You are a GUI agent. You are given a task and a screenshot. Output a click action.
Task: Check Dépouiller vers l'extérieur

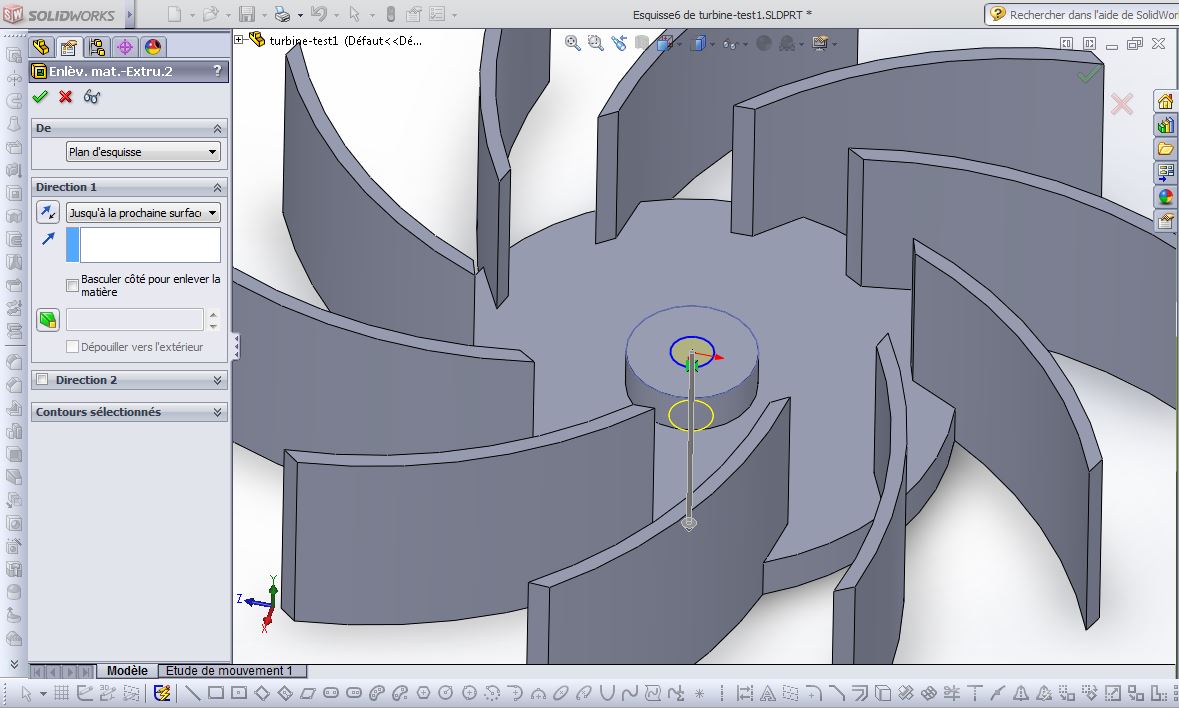[73, 346]
